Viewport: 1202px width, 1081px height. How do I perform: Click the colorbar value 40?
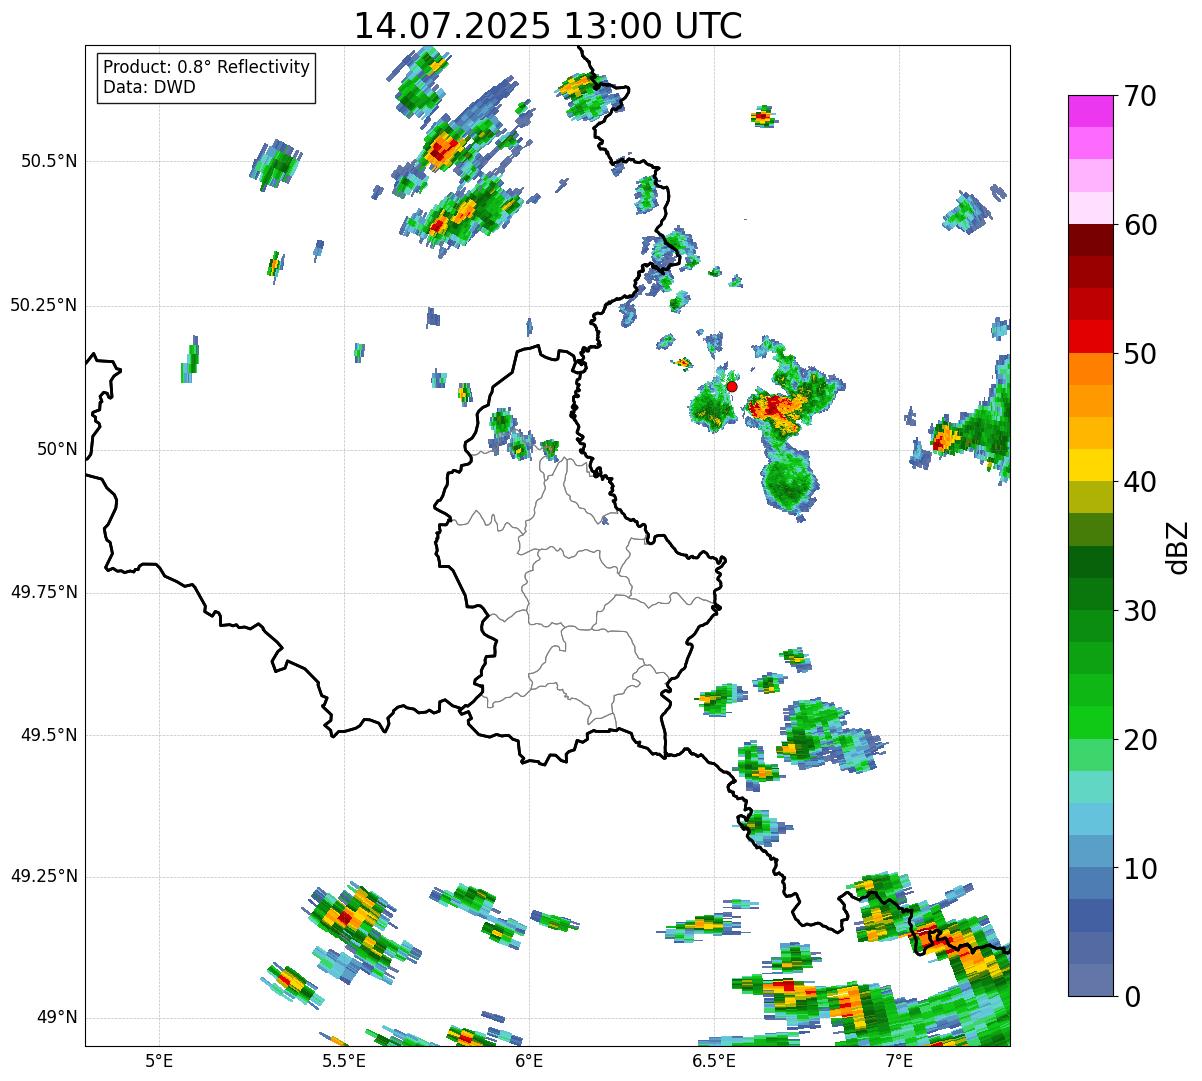point(1140,482)
